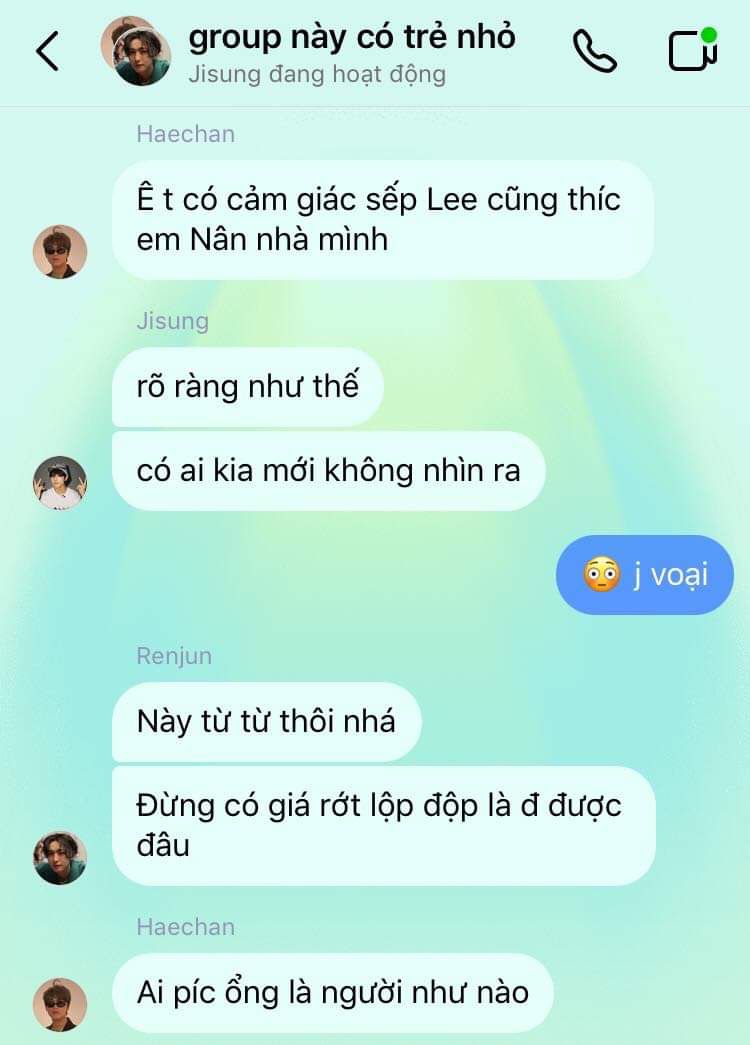Tap the back arrow to leave the chat
The image size is (750, 1045).
(x=48, y=51)
